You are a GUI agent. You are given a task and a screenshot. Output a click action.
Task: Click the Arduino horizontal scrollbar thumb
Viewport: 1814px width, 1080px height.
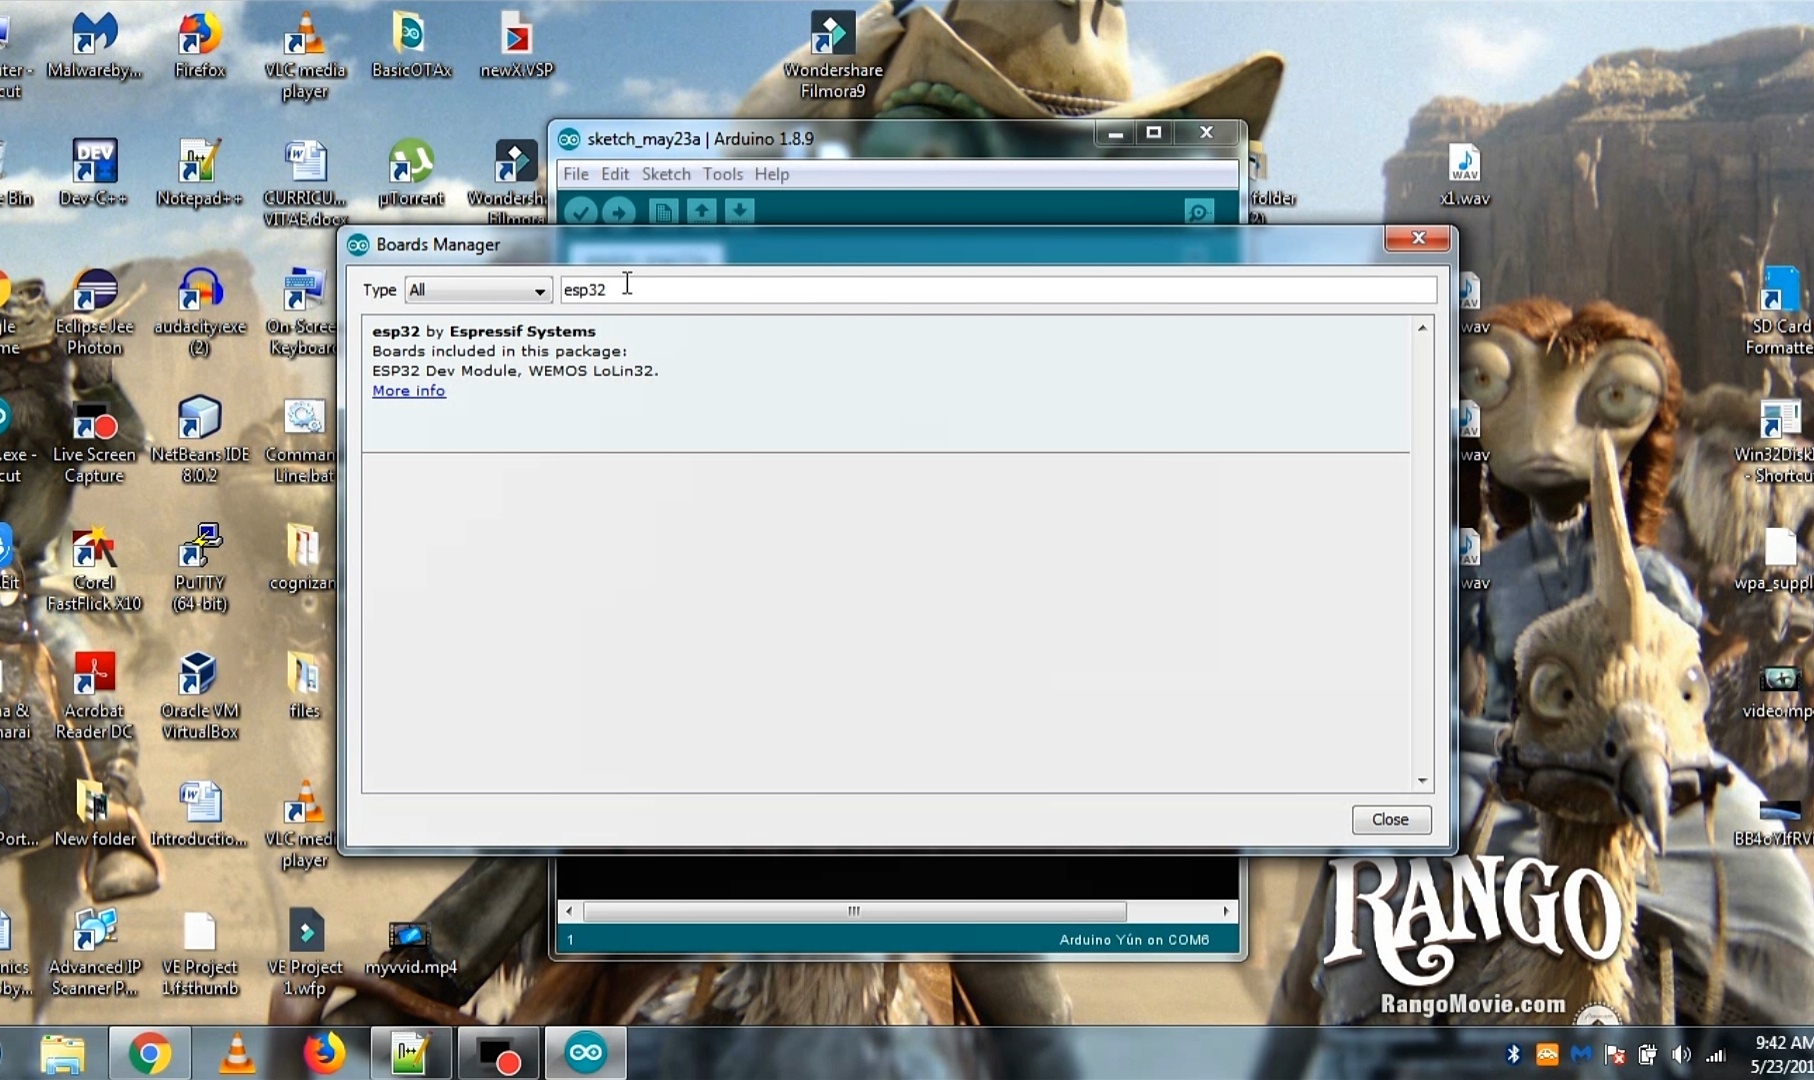[854, 911]
